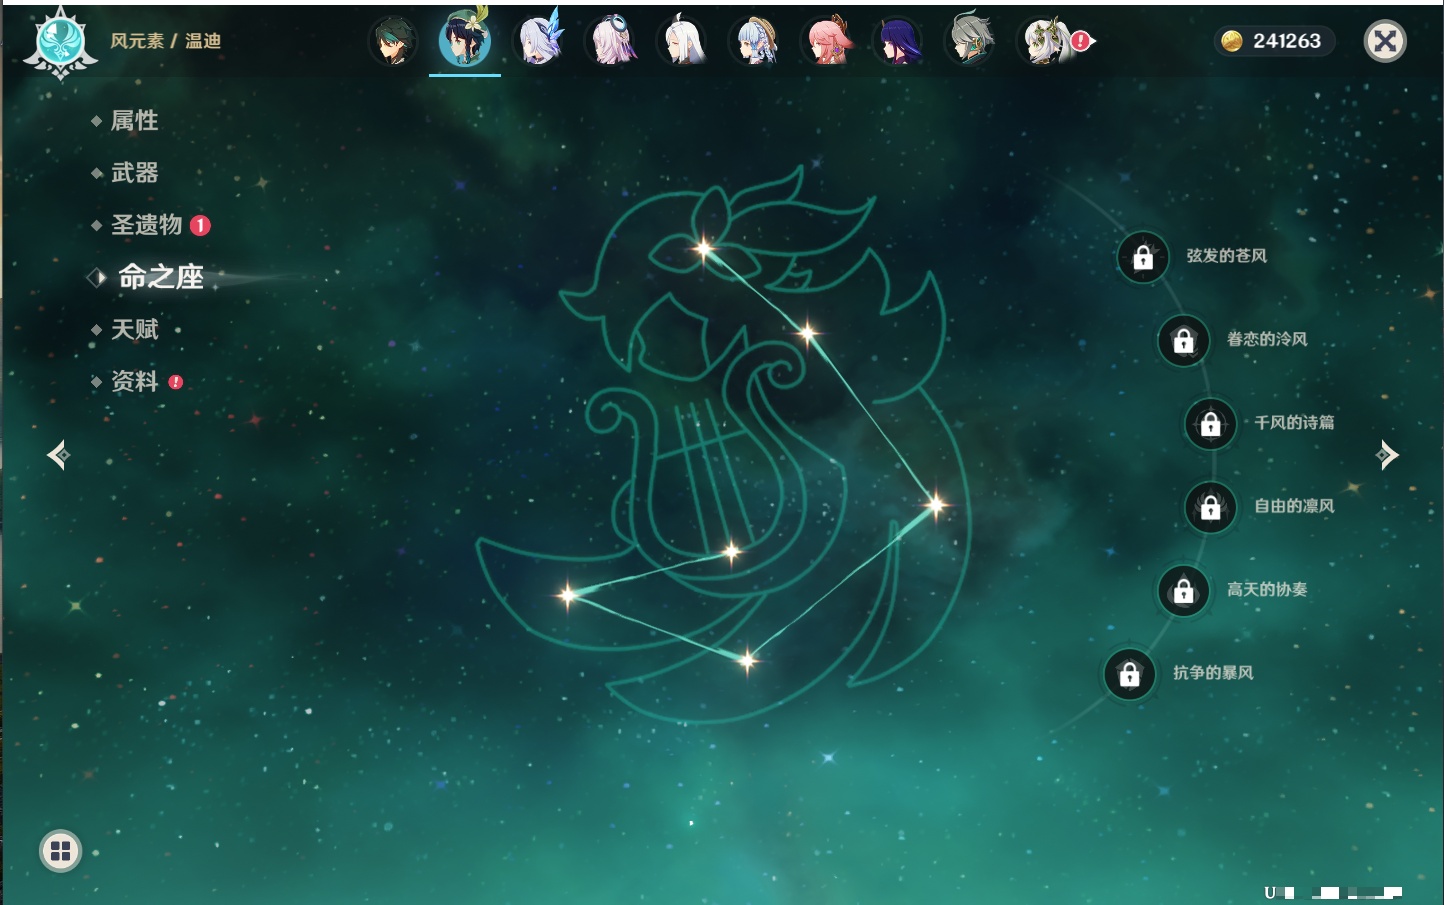Select Raiden Shogun's purple-haired portrait
Image resolution: width=1444 pixels, height=905 pixels.
pyautogui.click(x=898, y=42)
